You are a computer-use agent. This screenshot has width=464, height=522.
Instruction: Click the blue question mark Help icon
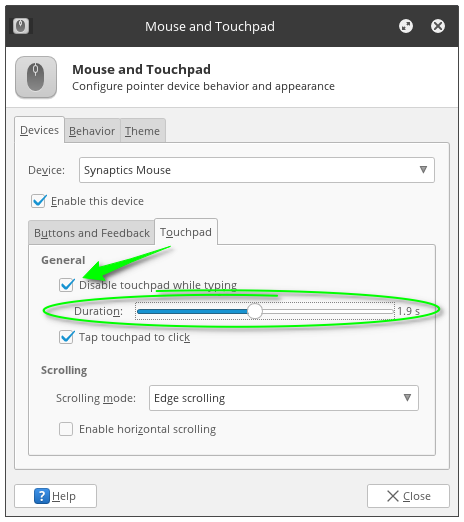pos(42,496)
